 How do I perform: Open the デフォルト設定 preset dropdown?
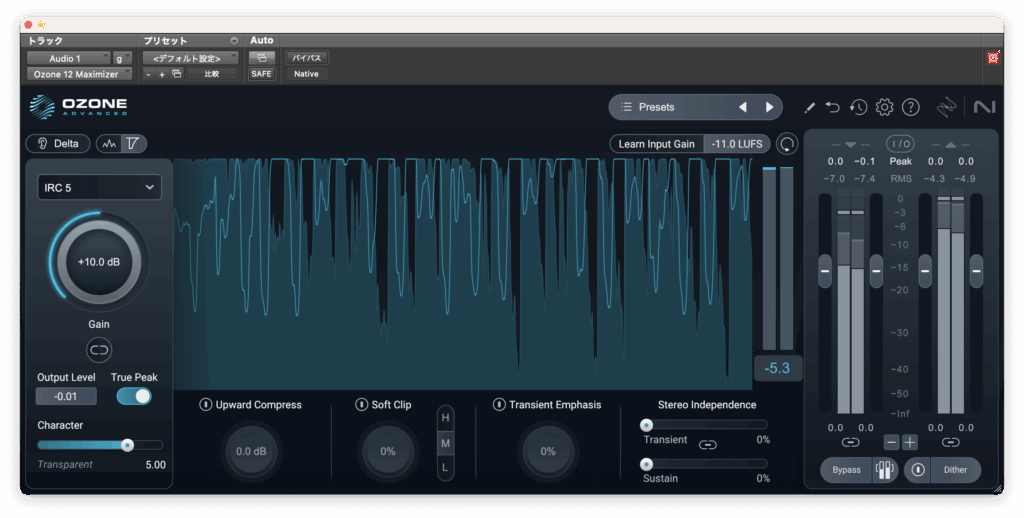[x=189, y=58]
